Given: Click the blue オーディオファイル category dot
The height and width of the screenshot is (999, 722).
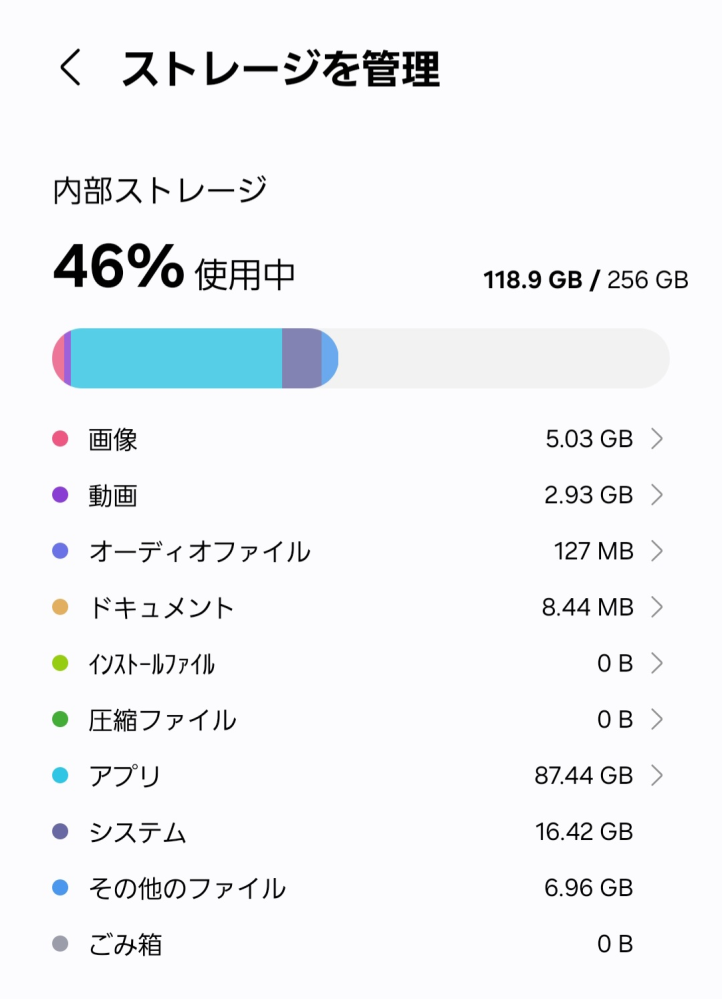Looking at the screenshot, I should pyautogui.click(x=60, y=551).
